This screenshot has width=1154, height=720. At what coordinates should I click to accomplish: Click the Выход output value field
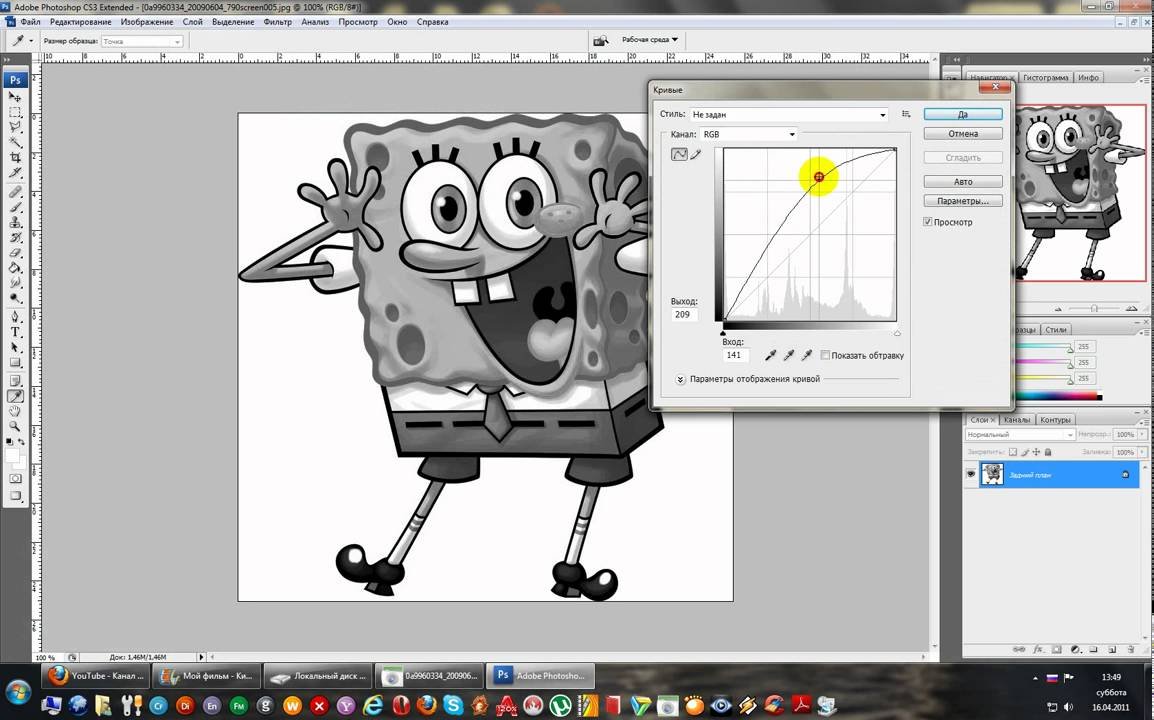point(684,314)
